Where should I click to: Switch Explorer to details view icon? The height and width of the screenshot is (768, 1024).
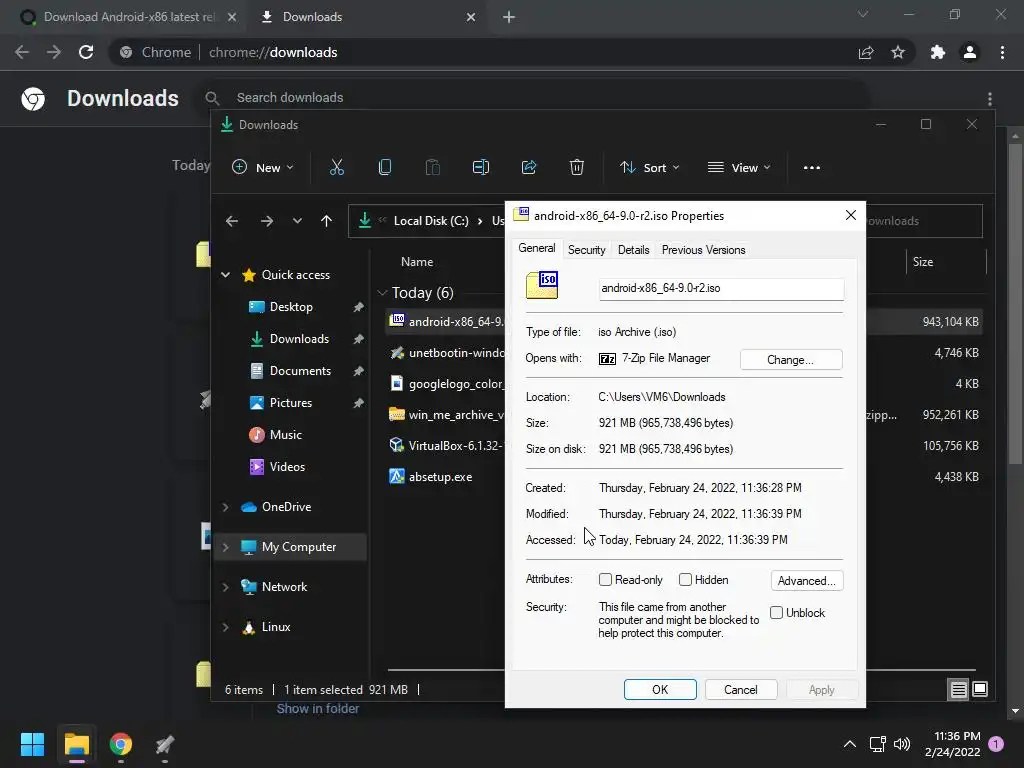pos(958,690)
